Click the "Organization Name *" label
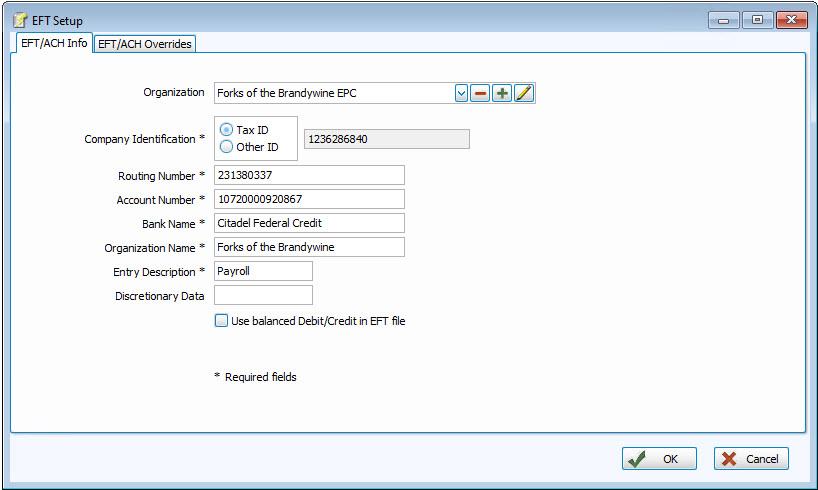The image size is (818, 490). point(154,248)
